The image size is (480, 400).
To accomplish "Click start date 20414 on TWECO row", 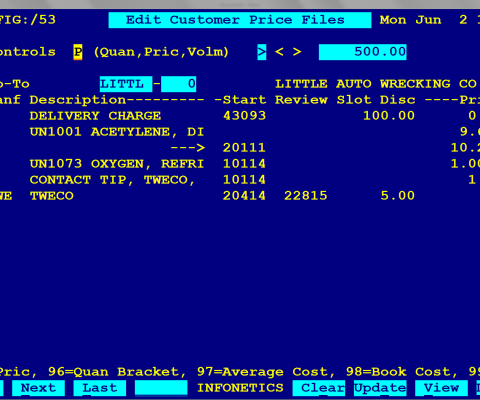I will click(x=244, y=196).
